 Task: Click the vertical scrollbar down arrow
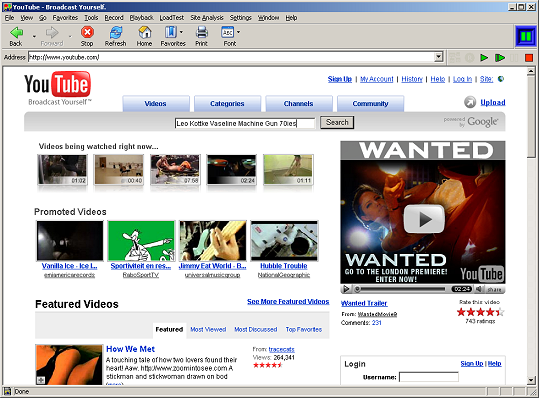point(531,380)
